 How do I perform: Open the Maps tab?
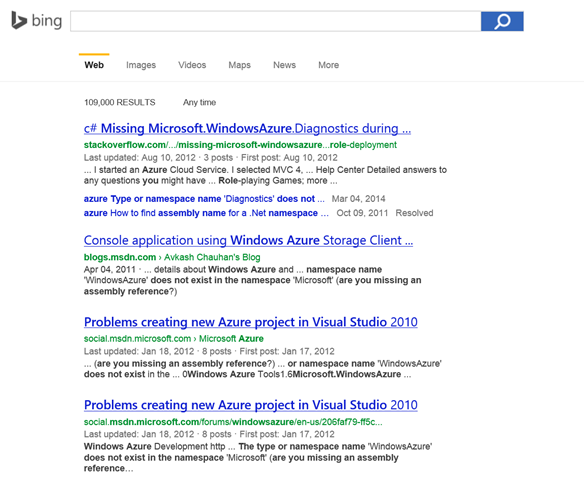pos(239,65)
